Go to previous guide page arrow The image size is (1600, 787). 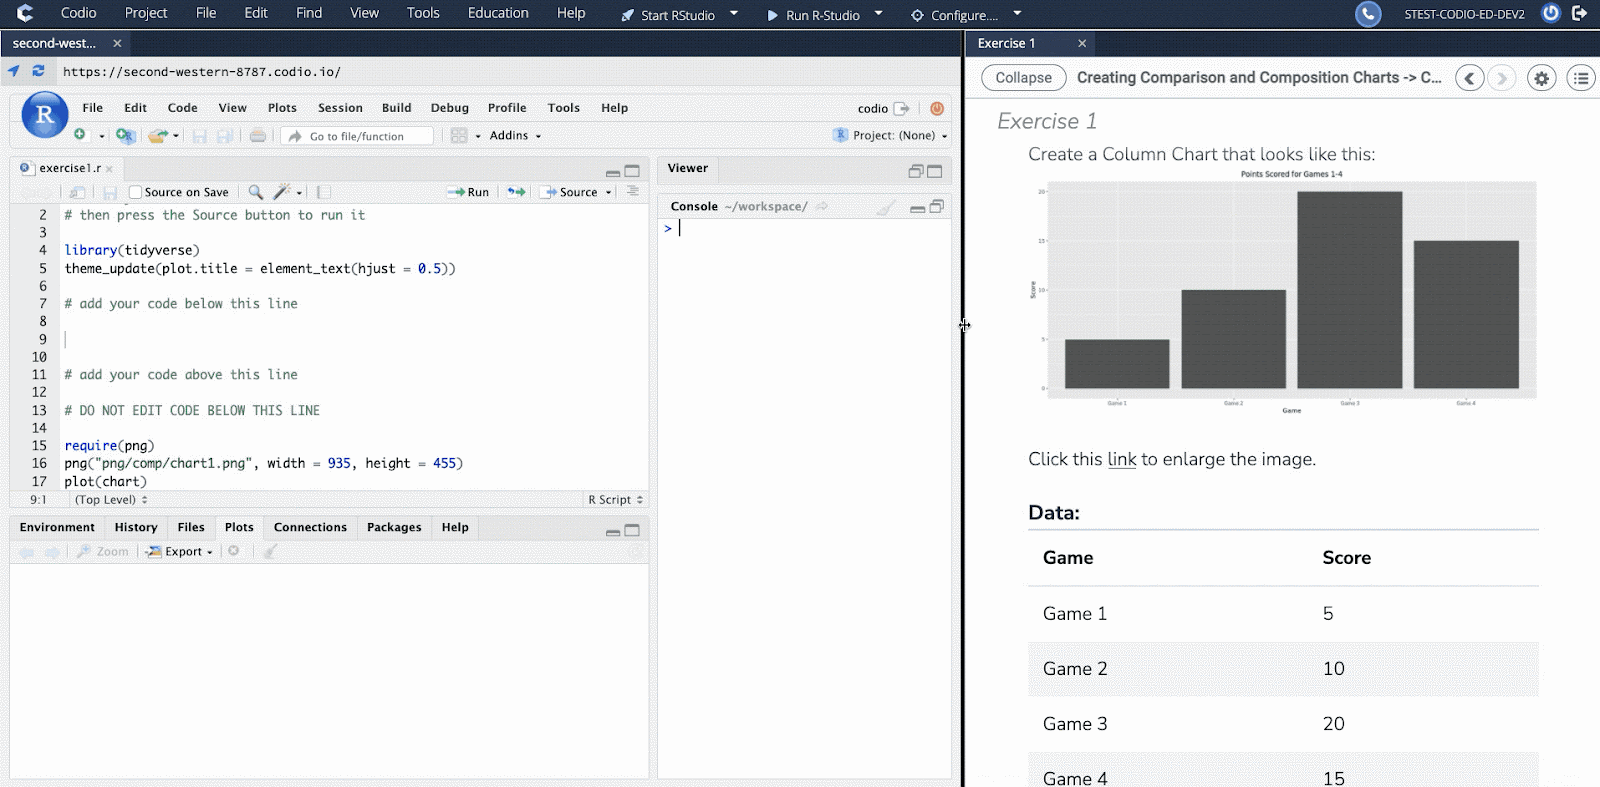tap(1469, 78)
